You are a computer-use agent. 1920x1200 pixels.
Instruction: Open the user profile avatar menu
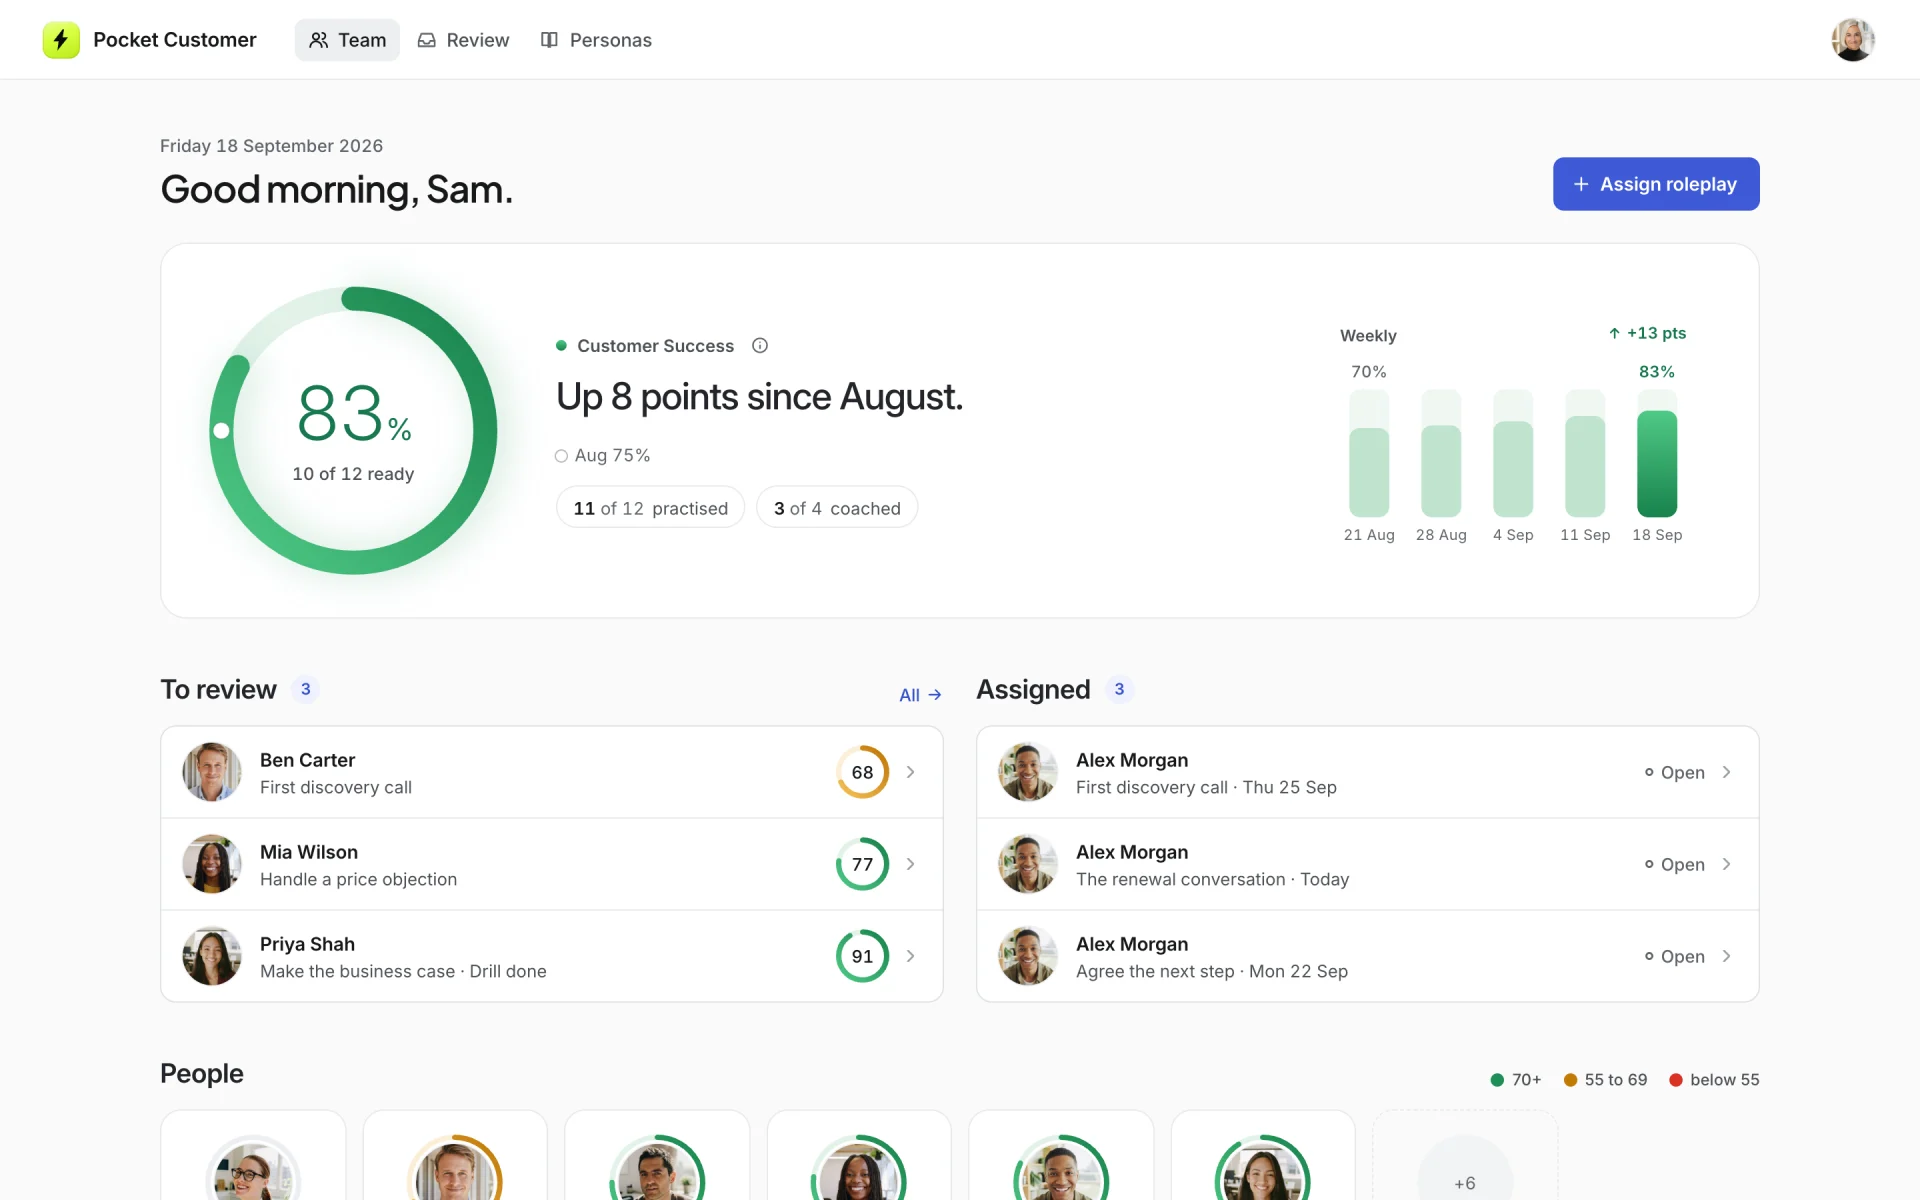(x=1853, y=40)
